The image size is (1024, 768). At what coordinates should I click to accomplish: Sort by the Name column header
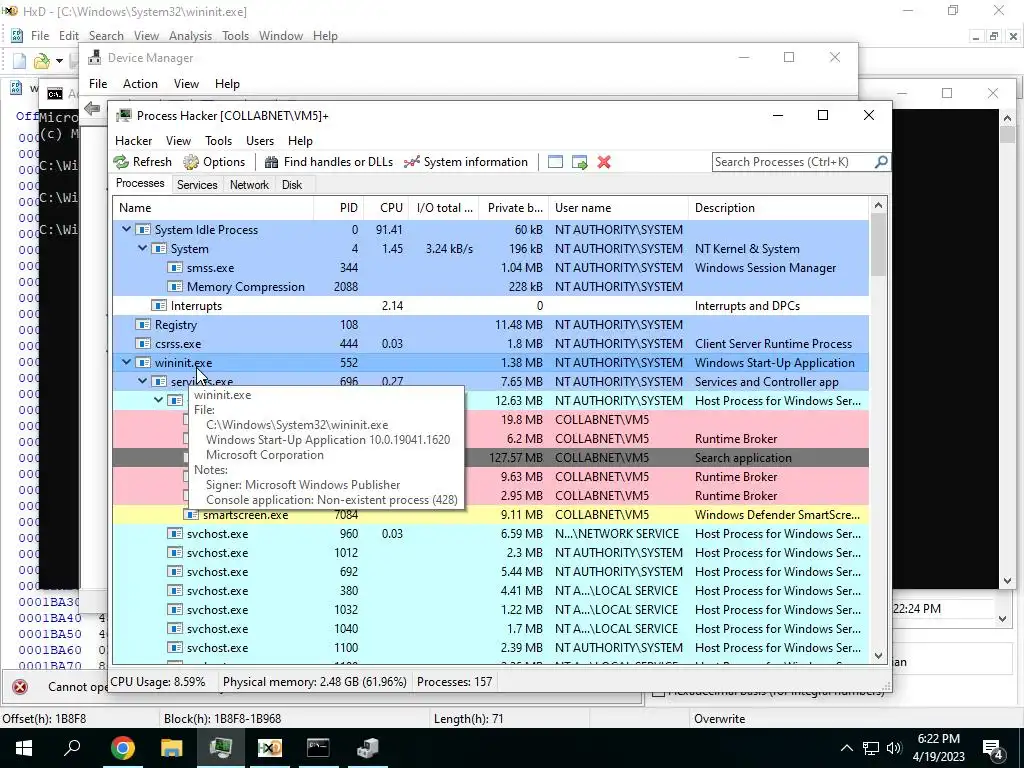[x=213, y=208]
